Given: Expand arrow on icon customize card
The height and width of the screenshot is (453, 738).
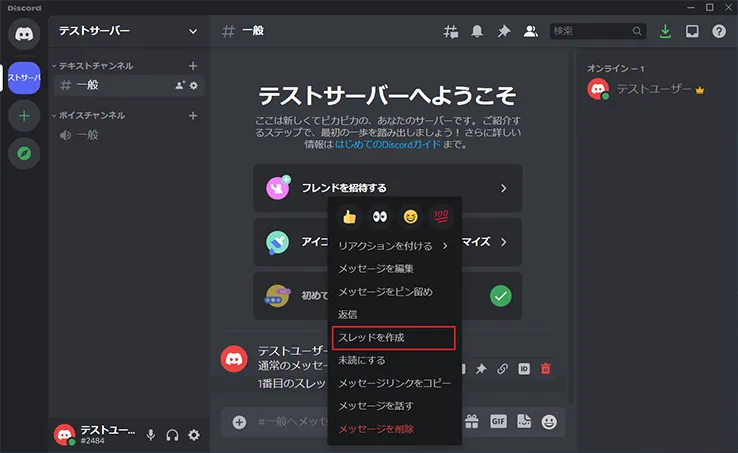Looking at the screenshot, I should (504, 242).
